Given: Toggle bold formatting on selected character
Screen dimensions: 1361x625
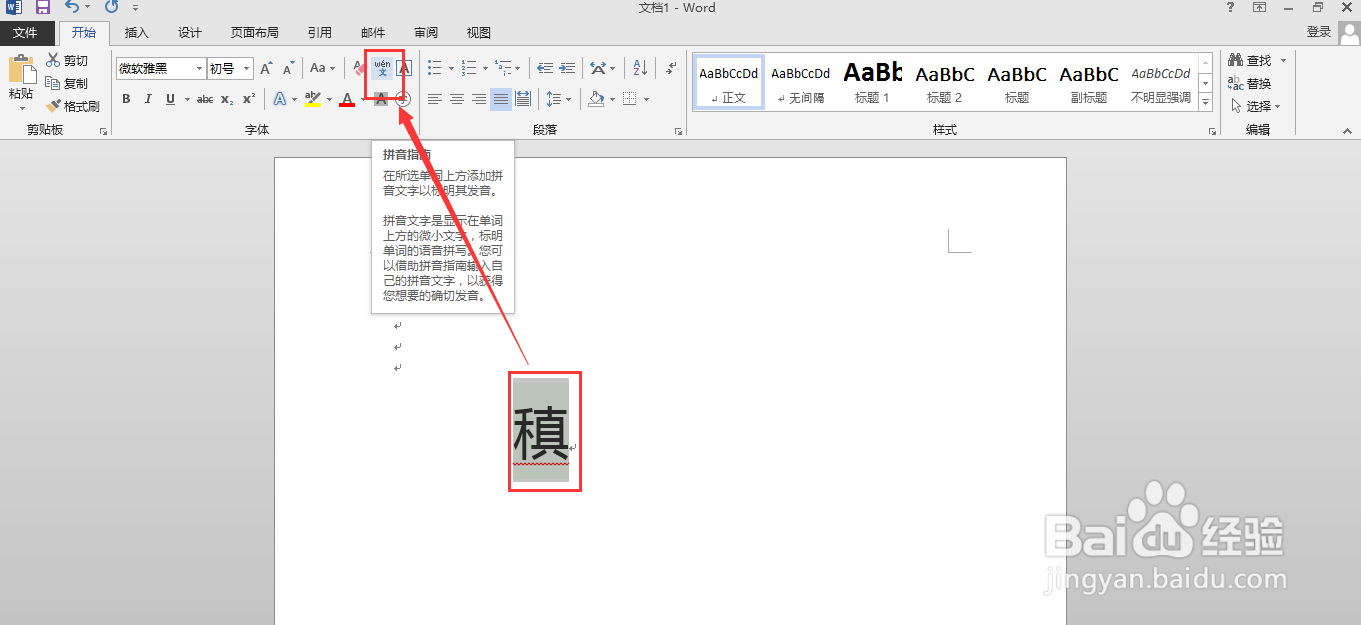Looking at the screenshot, I should tap(126, 98).
